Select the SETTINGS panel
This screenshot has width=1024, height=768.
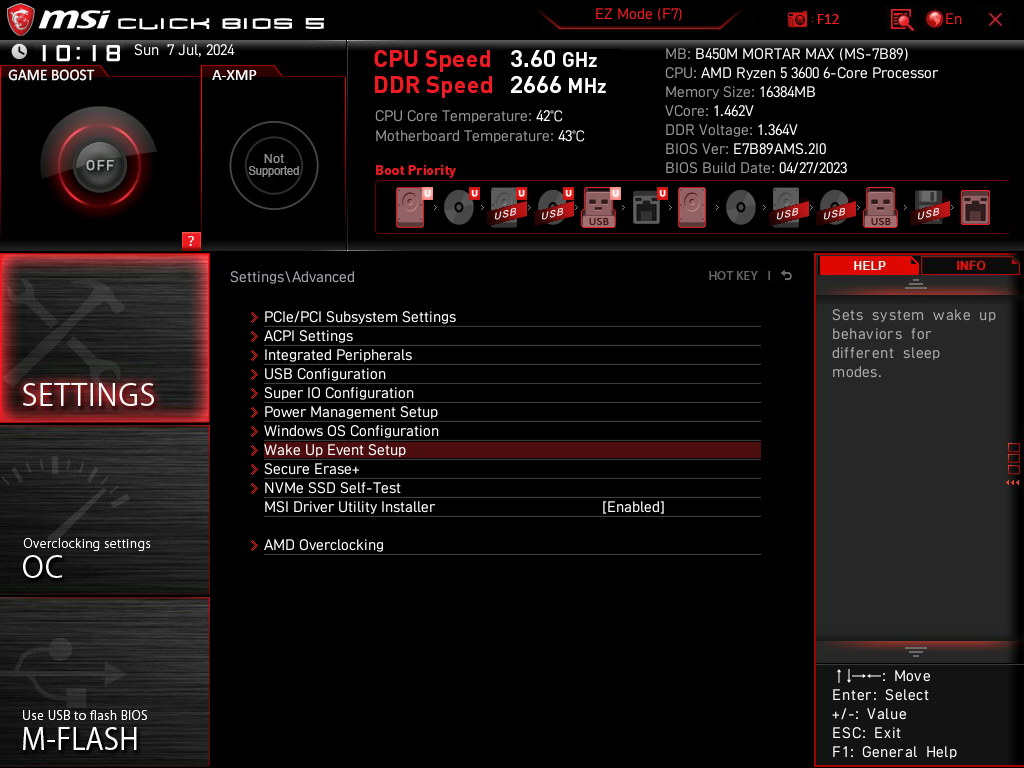tap(104, 338)
